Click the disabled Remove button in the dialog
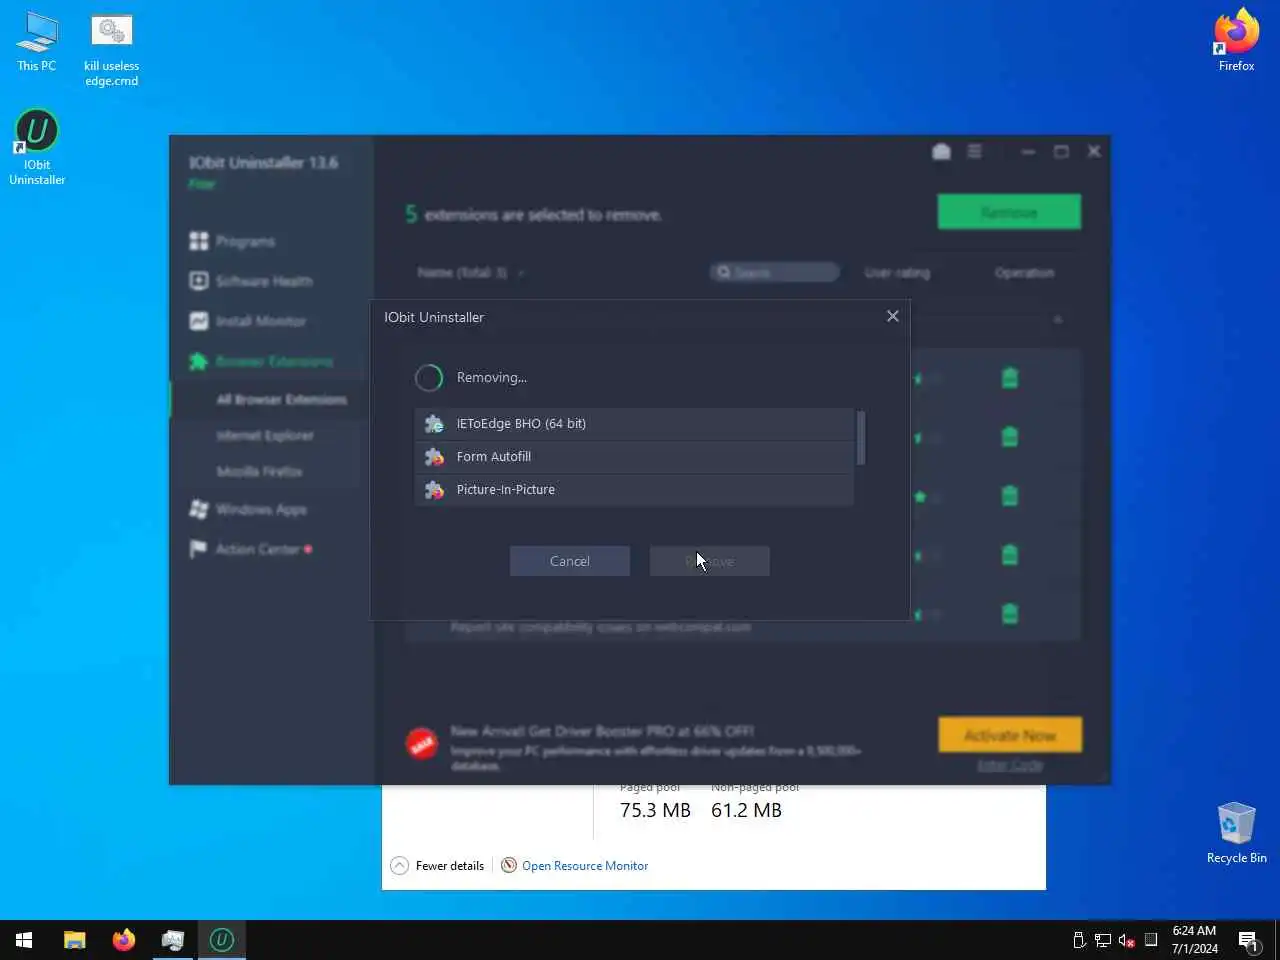The width and height of the screenshot is (1280, 960). [710, 561]
